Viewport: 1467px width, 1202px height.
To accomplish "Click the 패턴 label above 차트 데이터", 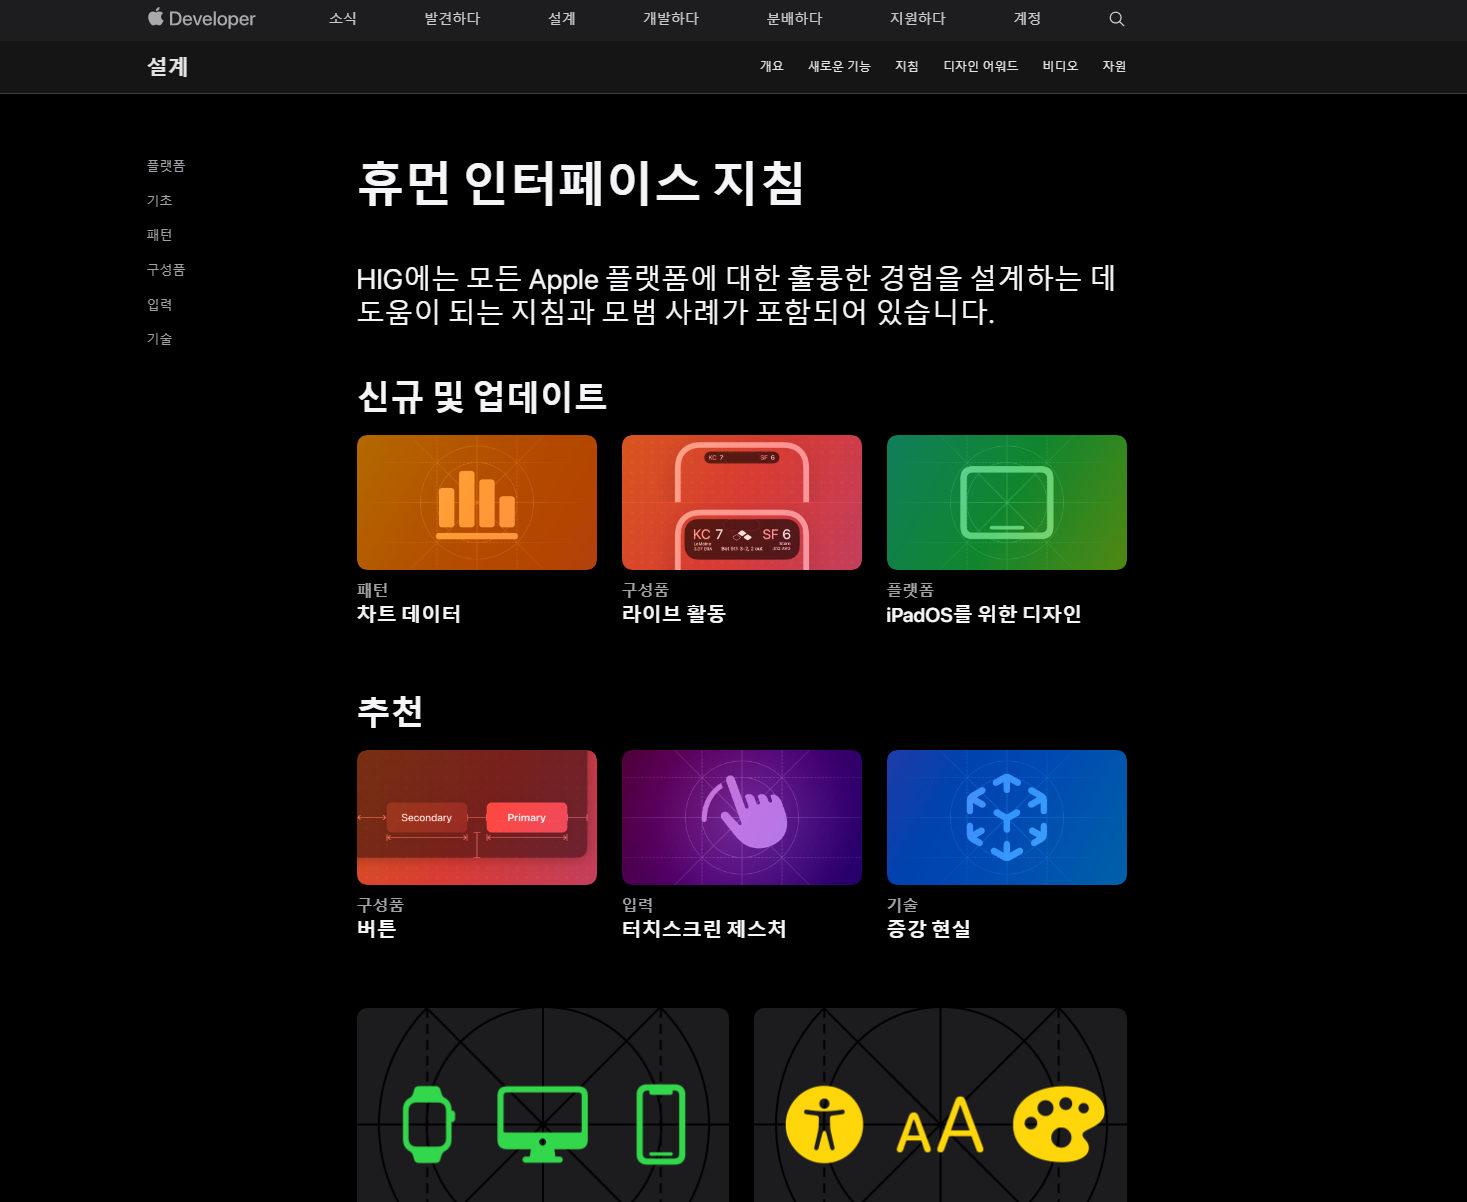I will click(373, 590).
